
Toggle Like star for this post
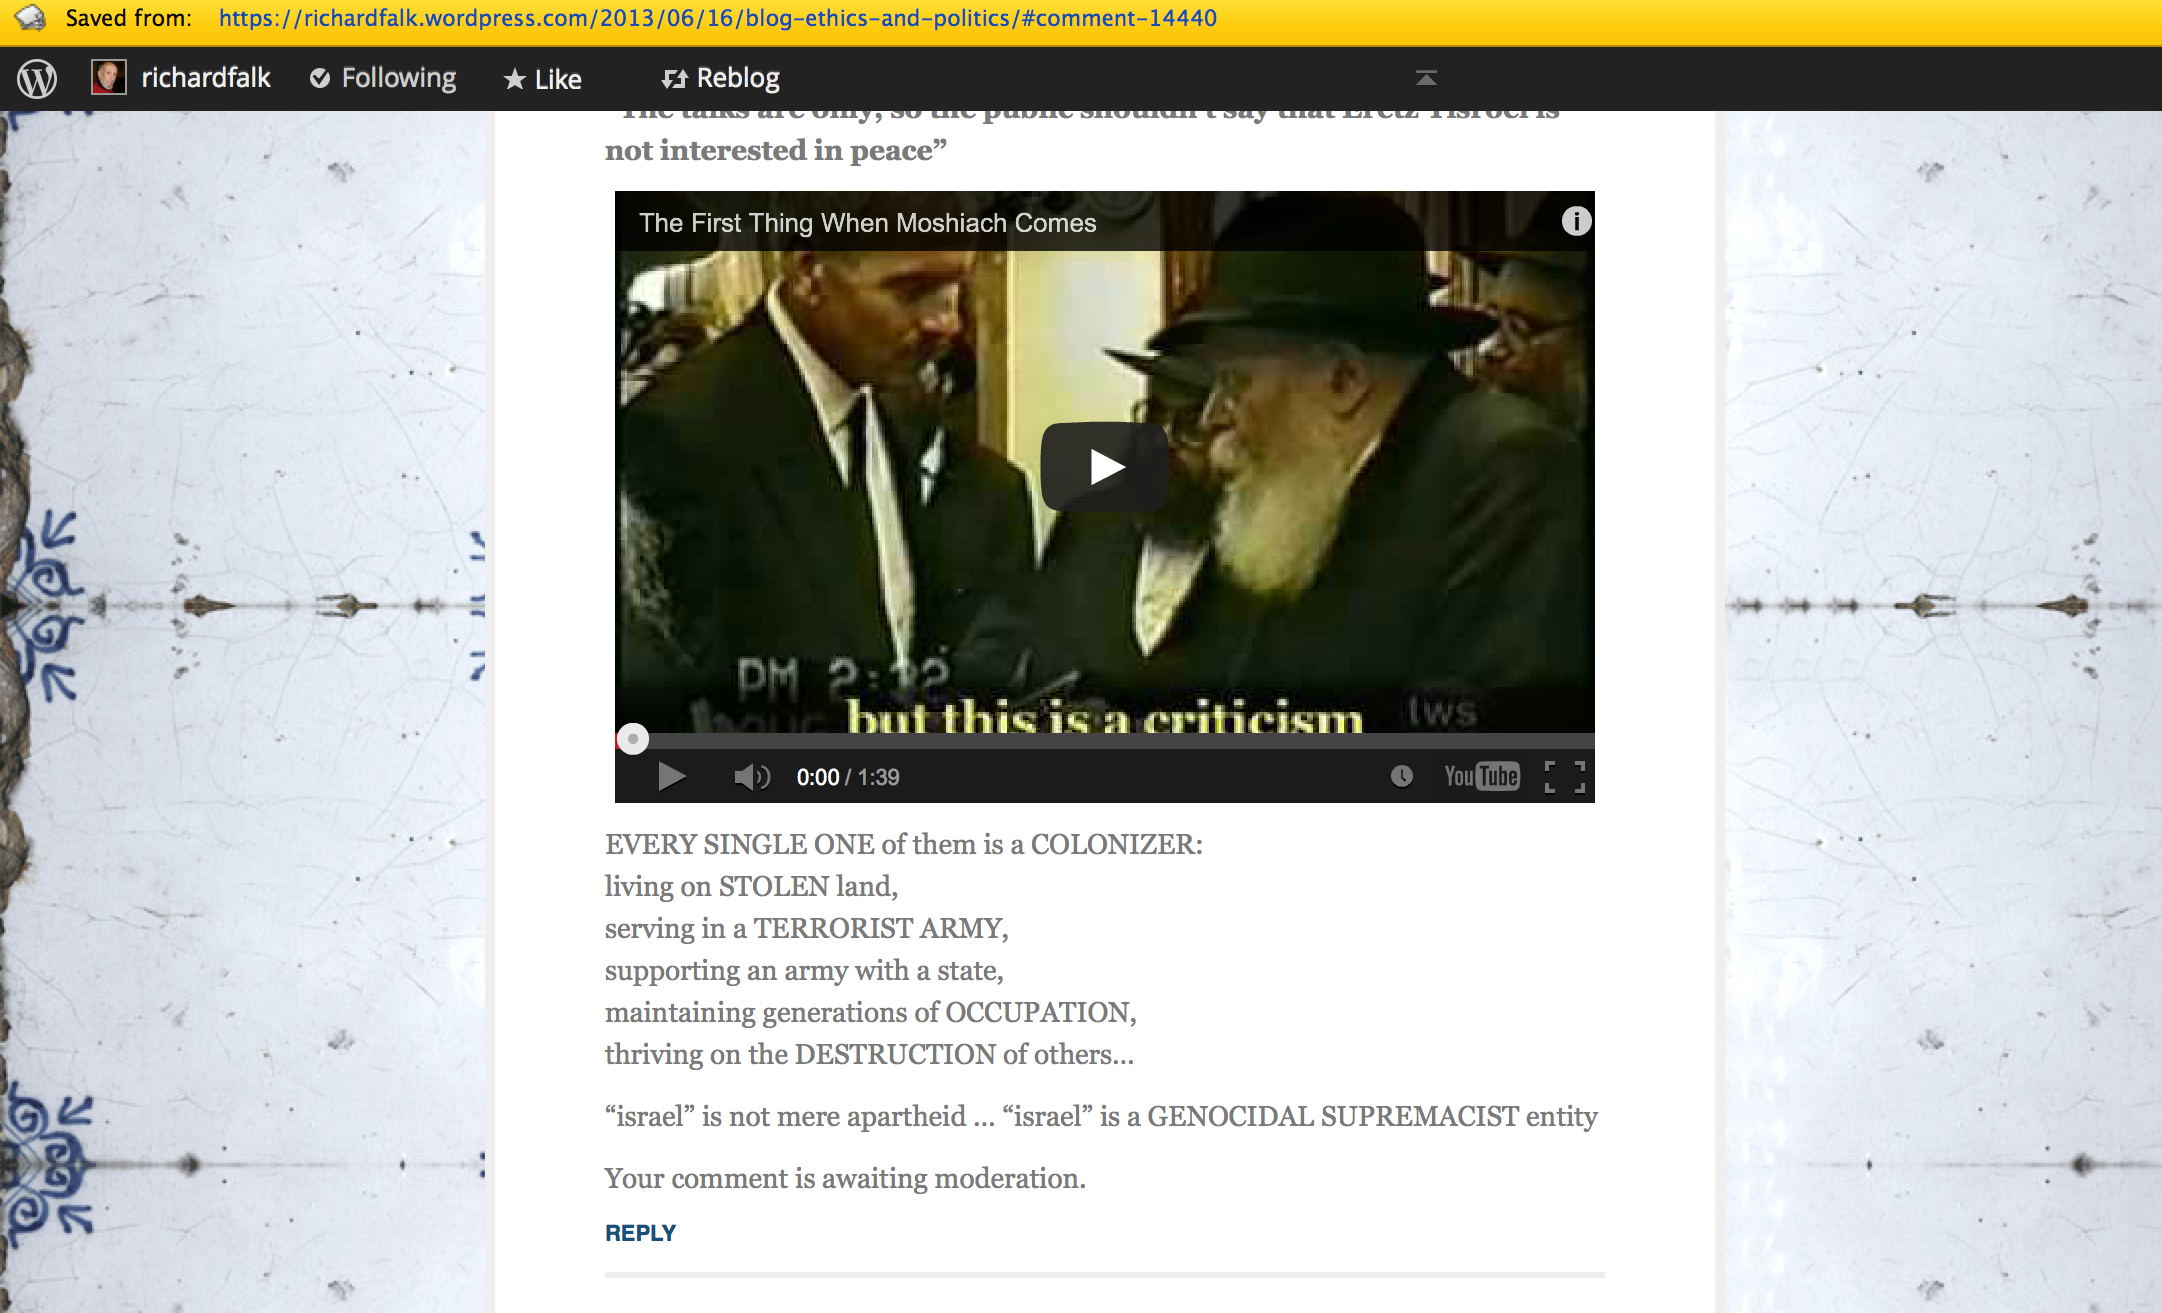point(543,79)
